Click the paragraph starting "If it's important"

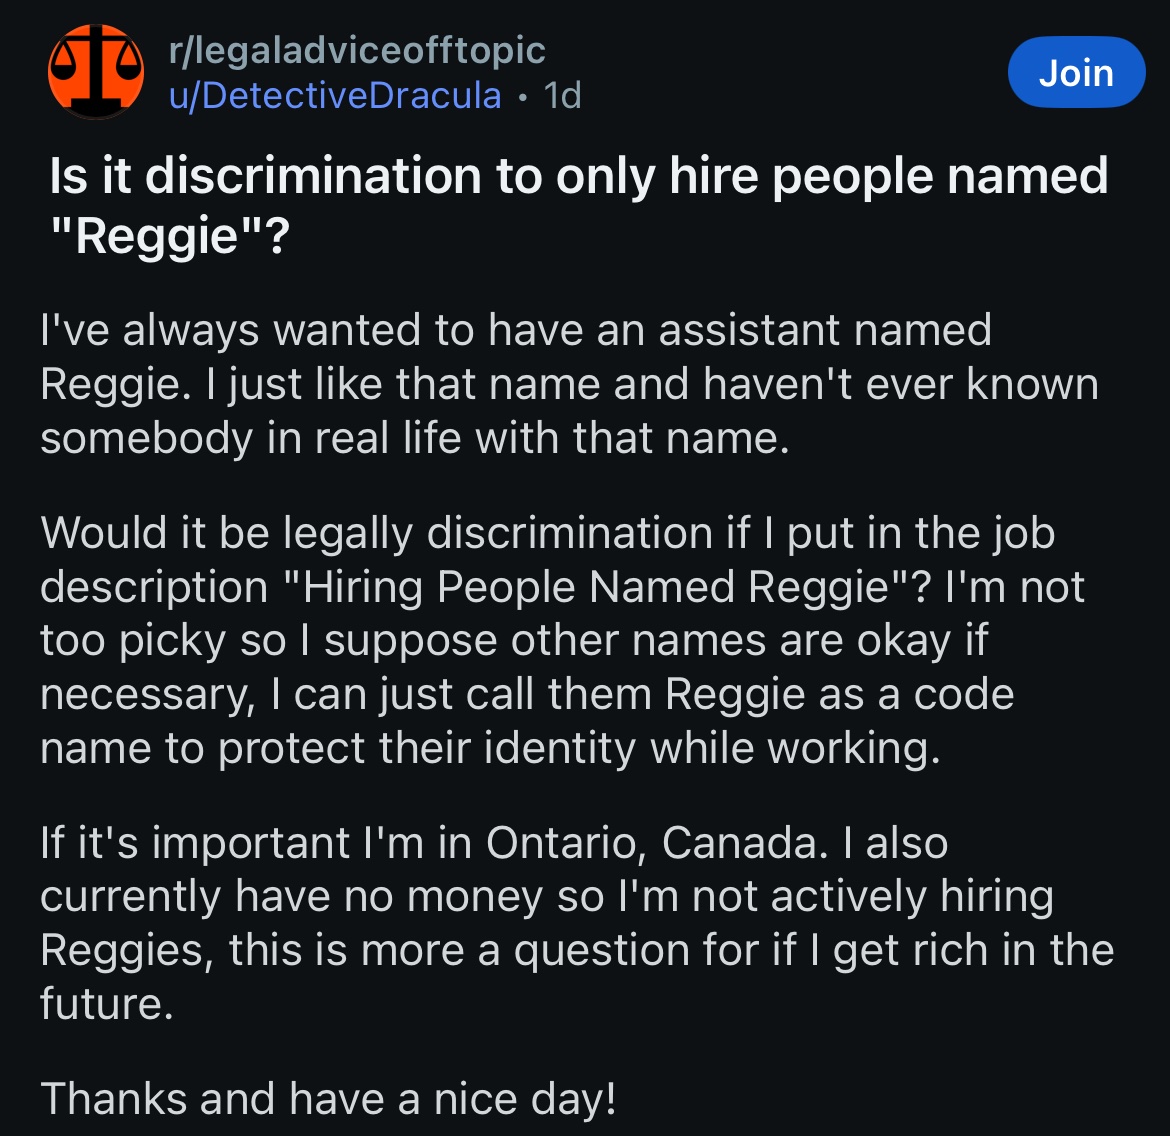(577, 923)
